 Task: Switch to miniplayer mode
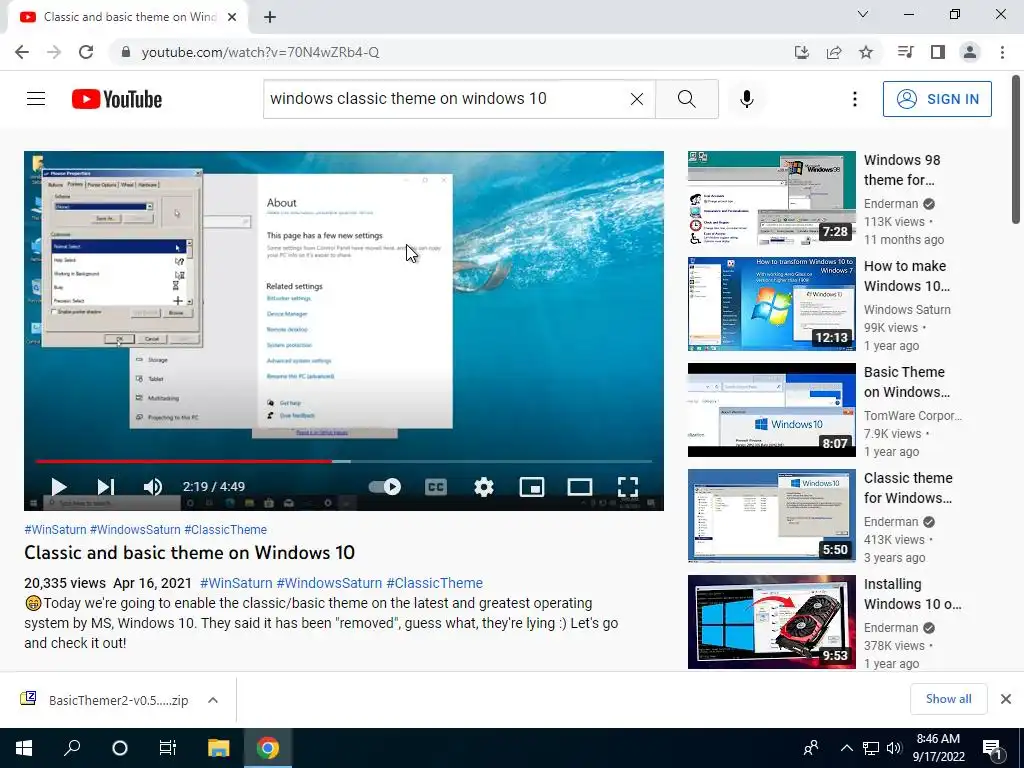(x=532, y=487)
